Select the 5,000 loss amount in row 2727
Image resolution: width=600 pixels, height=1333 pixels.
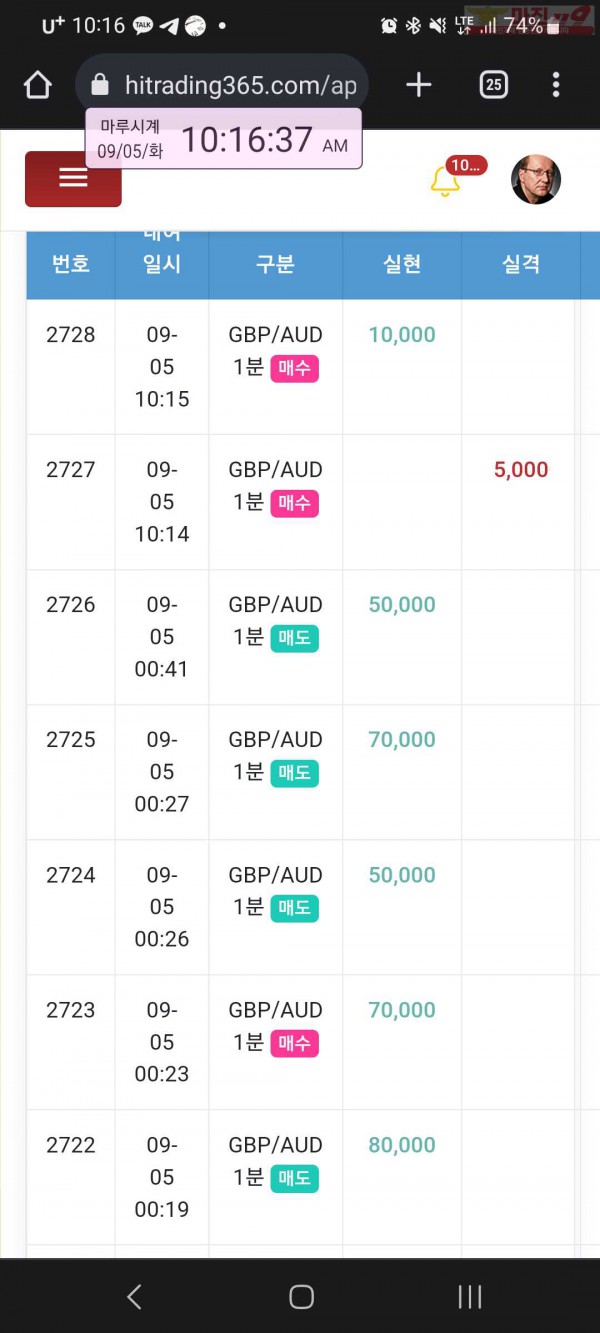(x=521, y=470)
